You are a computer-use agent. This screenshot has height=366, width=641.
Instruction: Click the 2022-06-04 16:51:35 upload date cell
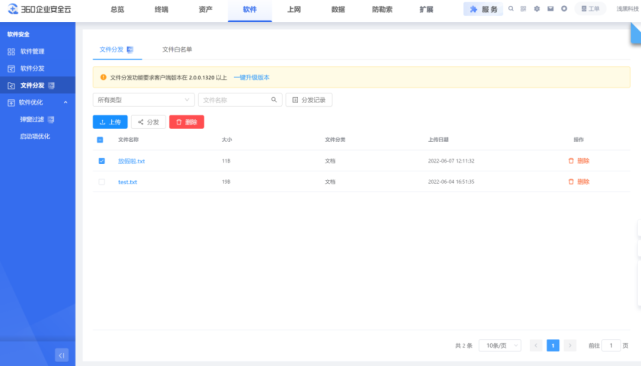(x=451, y=182)
